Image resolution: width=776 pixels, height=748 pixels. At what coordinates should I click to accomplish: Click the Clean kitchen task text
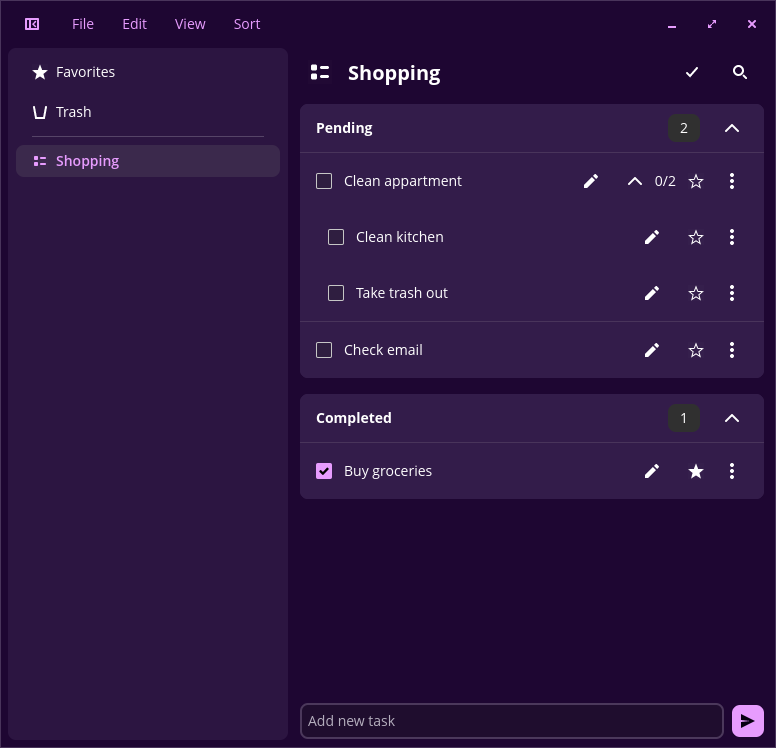[x=400, y=237]
